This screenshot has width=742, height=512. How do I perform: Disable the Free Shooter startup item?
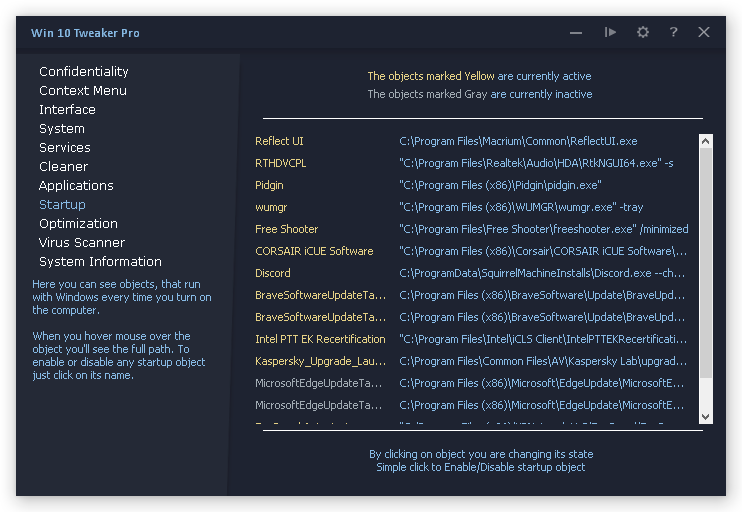click(286, 229)
